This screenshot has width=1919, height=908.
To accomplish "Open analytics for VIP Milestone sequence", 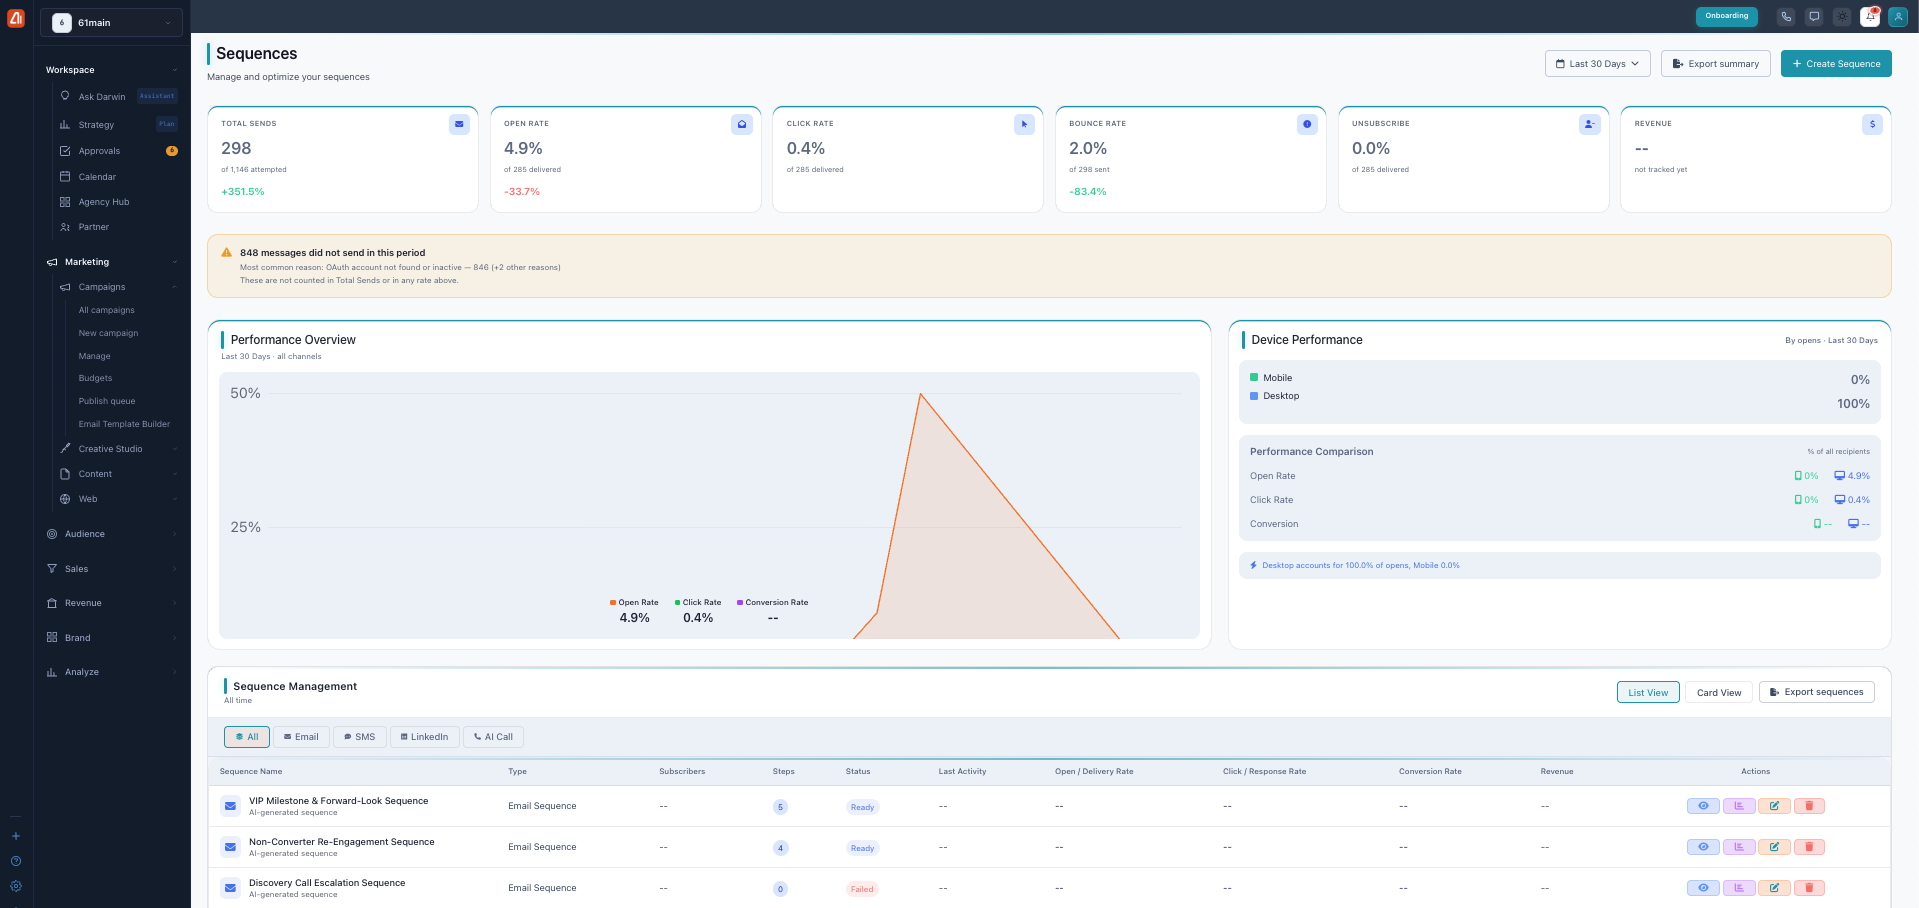I will pos(1739,806).
